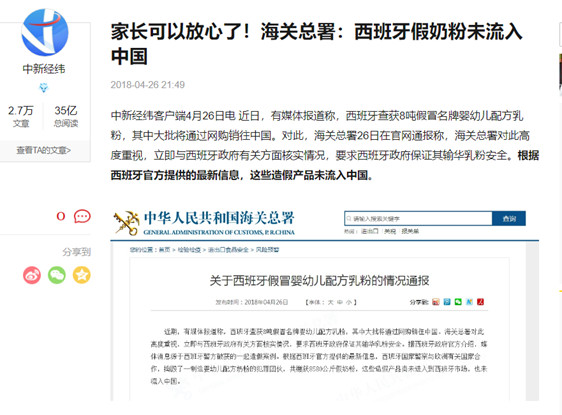This screenshot has height=415, width=562.
Task: Share article to Weibo
Action: (x=32, y=275)
